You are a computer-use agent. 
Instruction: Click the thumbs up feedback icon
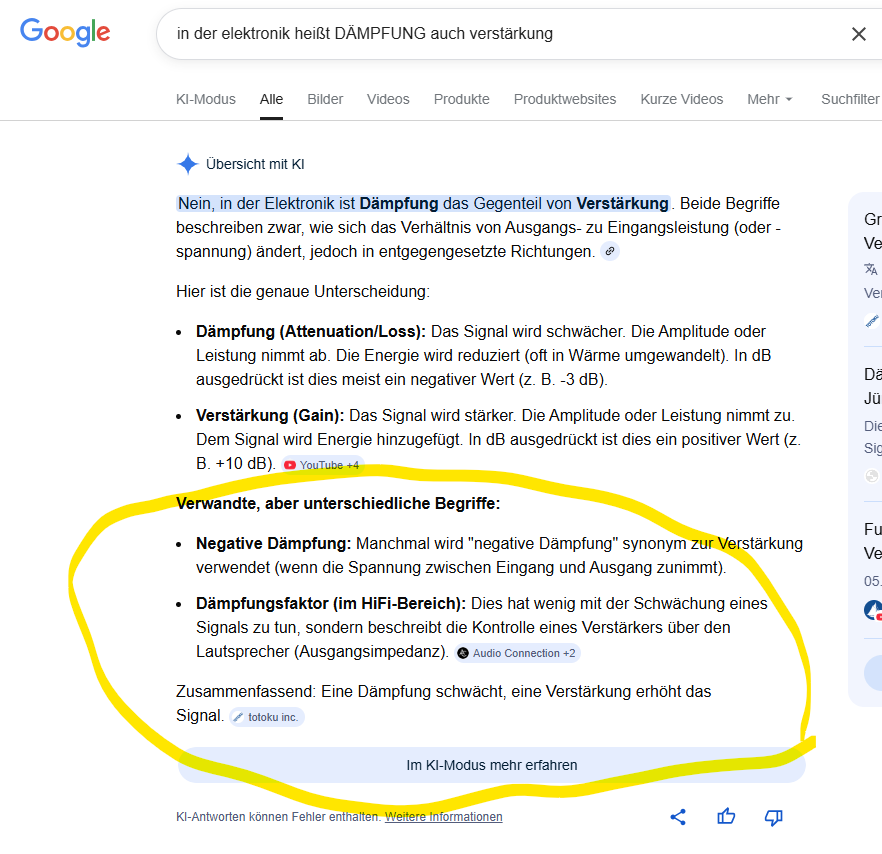pos(726,817)
